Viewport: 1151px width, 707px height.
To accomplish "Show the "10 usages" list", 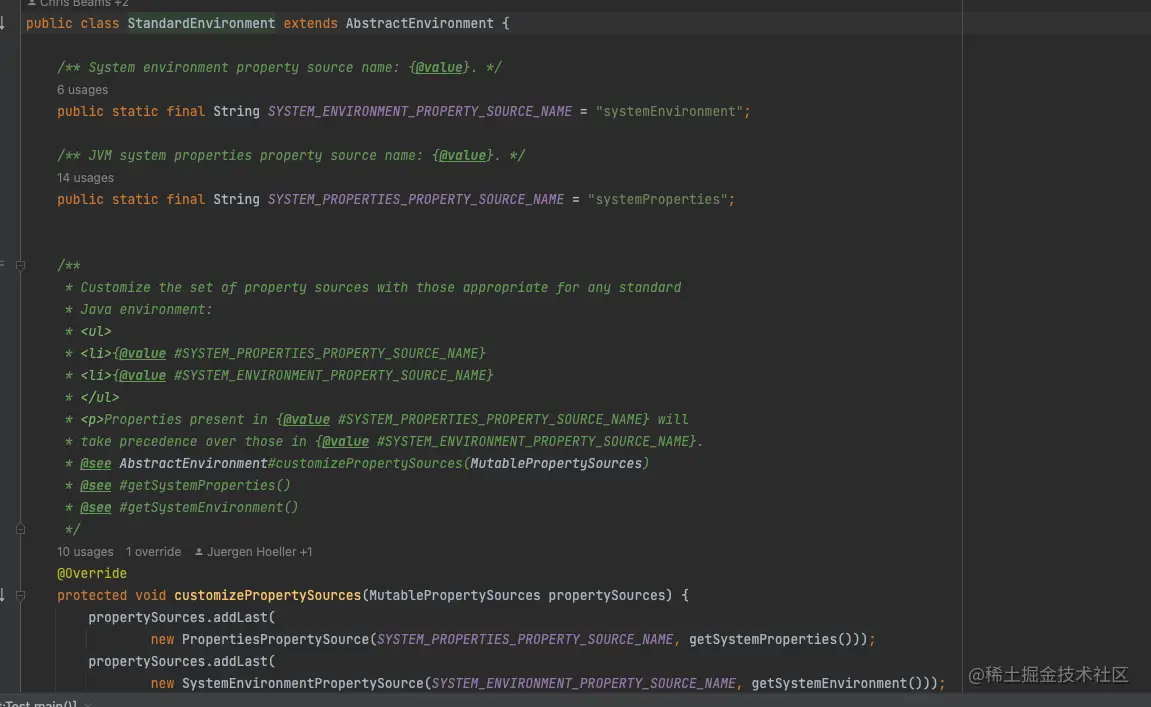I will tap(85, 551).
